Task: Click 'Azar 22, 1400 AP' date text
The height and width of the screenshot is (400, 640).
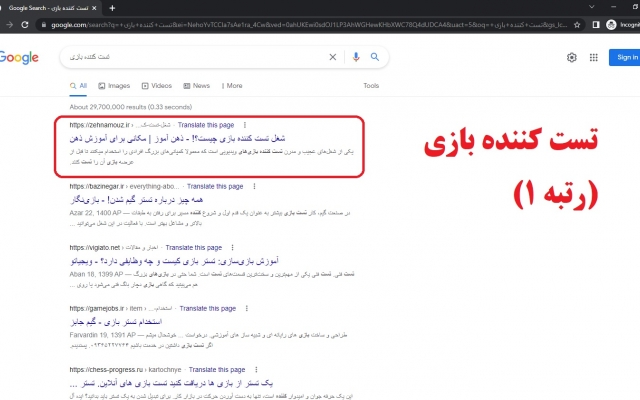Action: click(96, 213)
